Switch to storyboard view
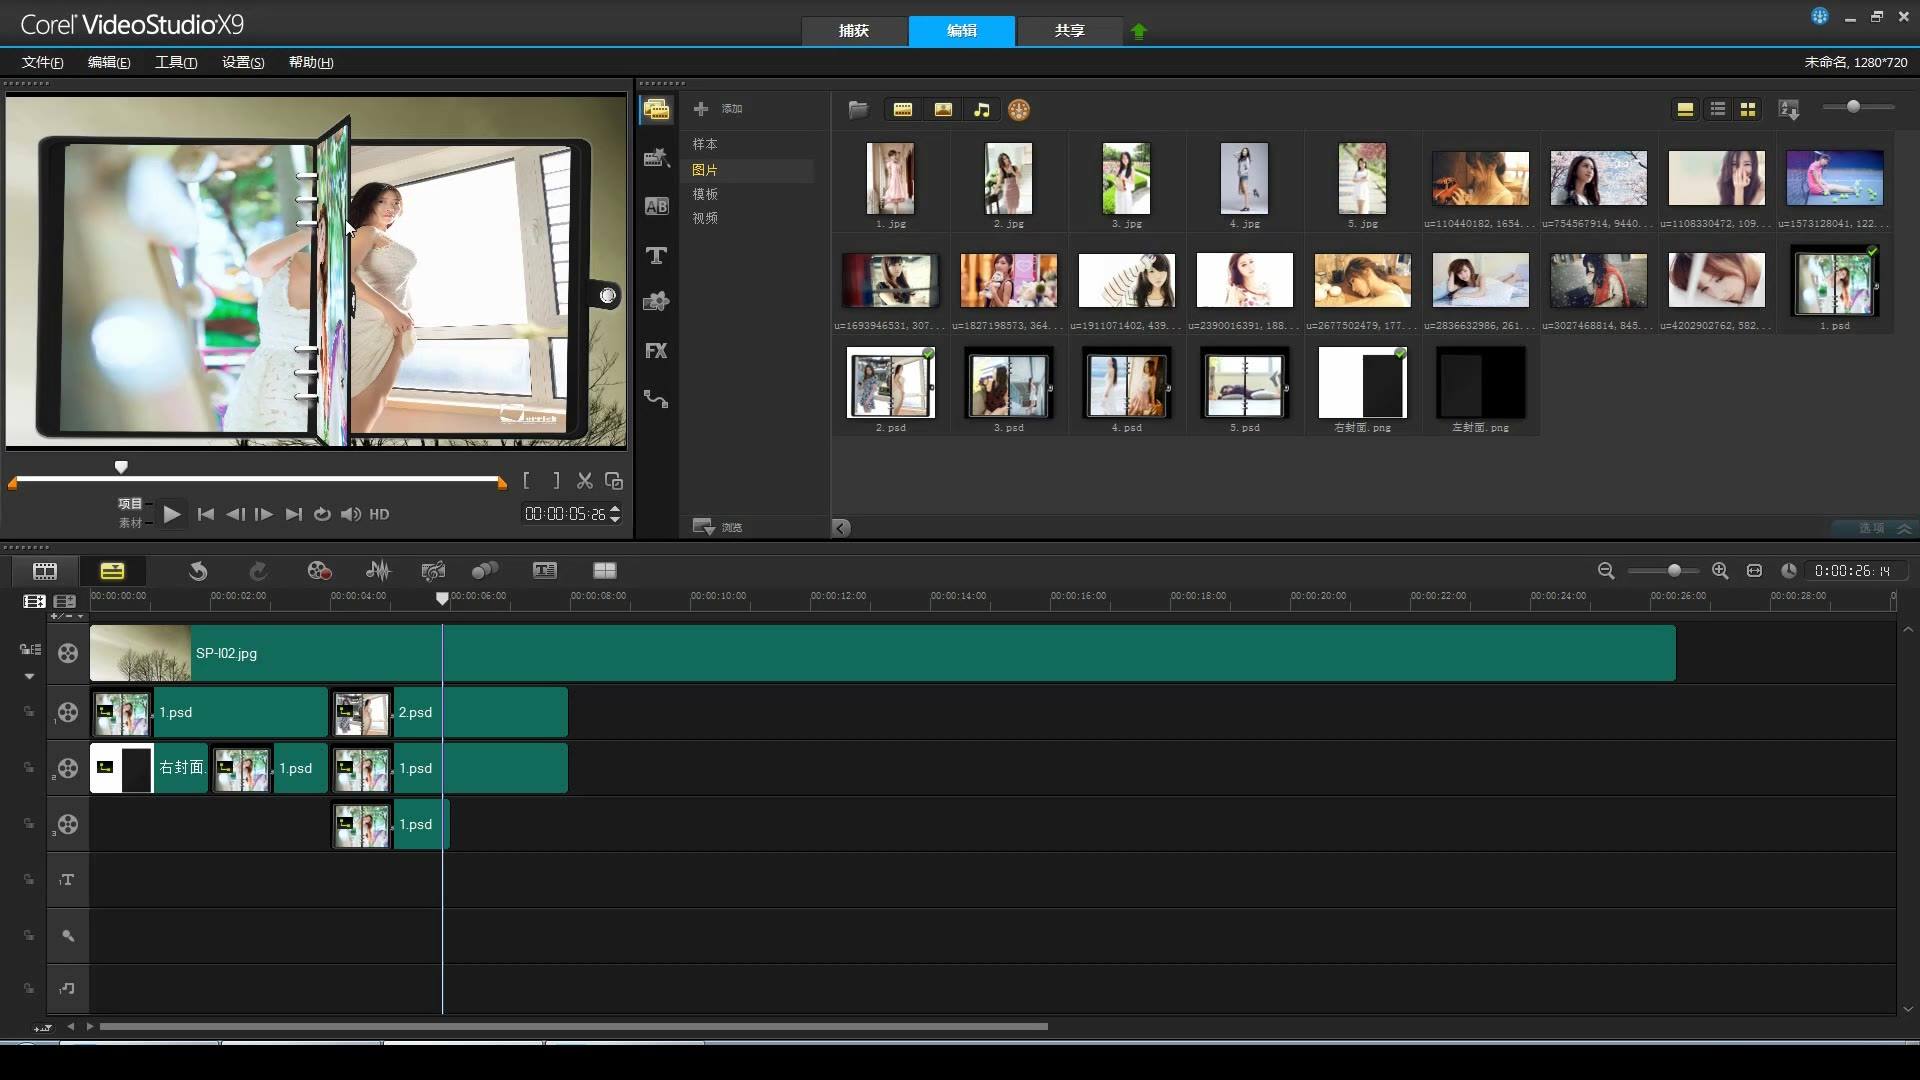 click(45, 571)
